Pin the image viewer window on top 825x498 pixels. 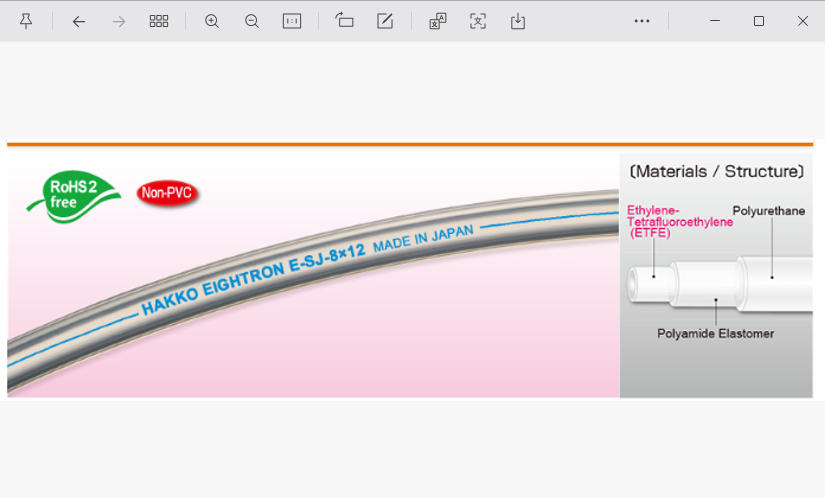26,22
